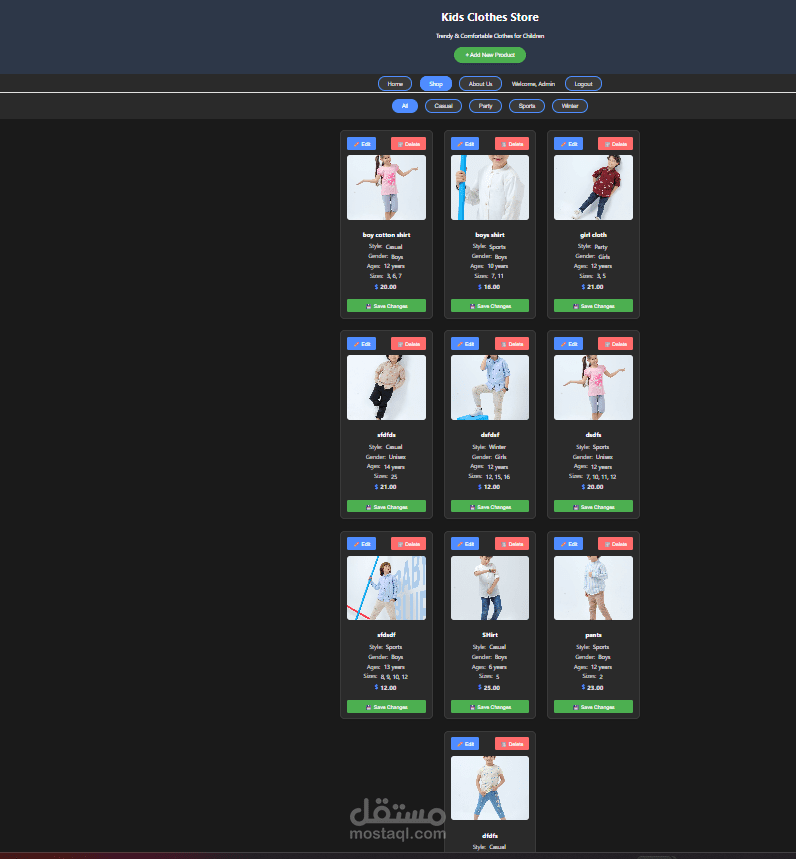796x859 pixels.
Task: Delete the sfdsdf product card
Action: point(408,543)
